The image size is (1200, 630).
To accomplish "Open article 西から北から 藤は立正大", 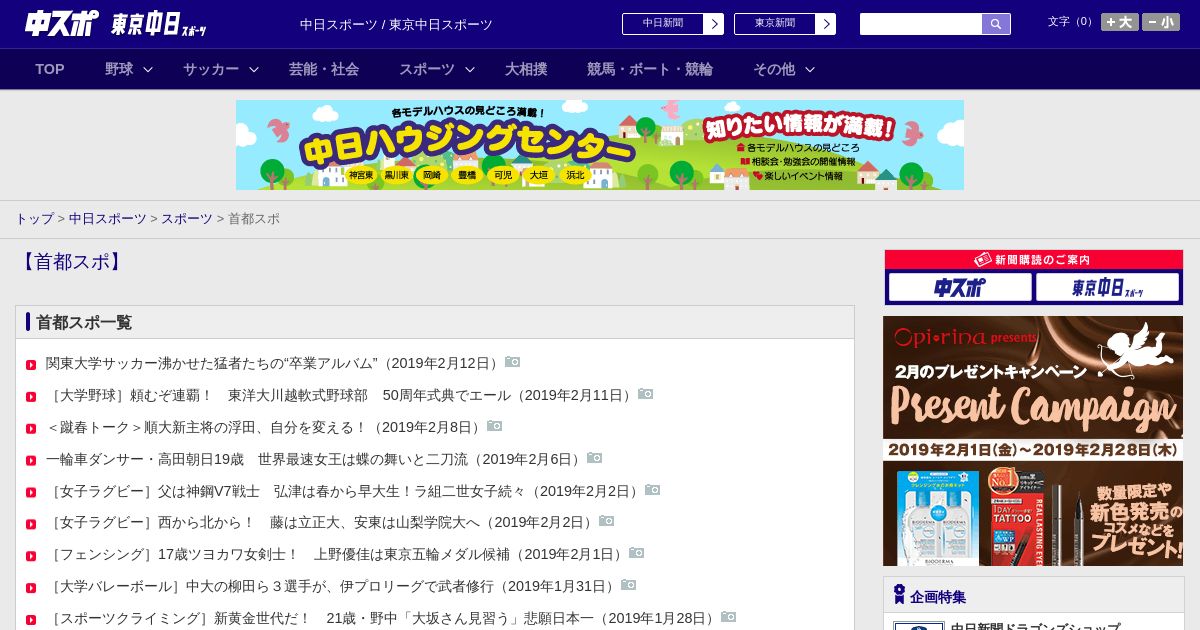I will click(x=320, y=522).
